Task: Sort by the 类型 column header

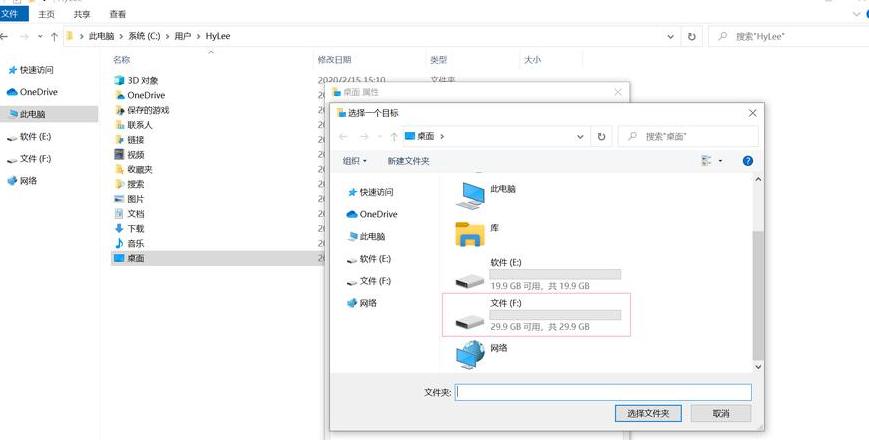Action: [438, 59]
